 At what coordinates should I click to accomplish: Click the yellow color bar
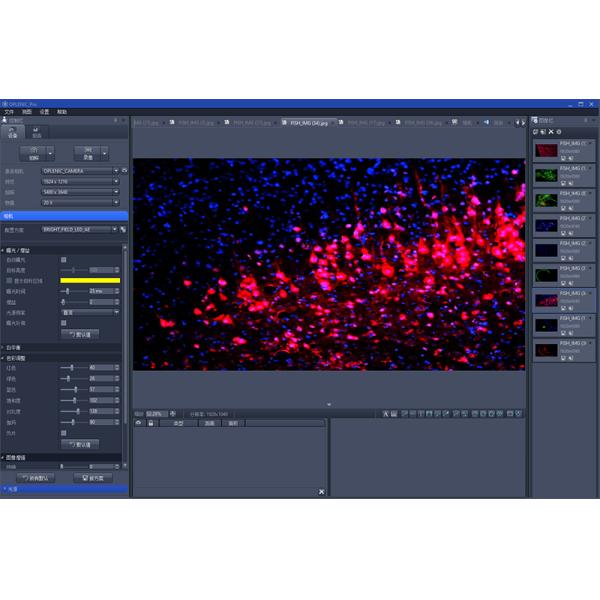pyautogui.click(x=90, y=280)
